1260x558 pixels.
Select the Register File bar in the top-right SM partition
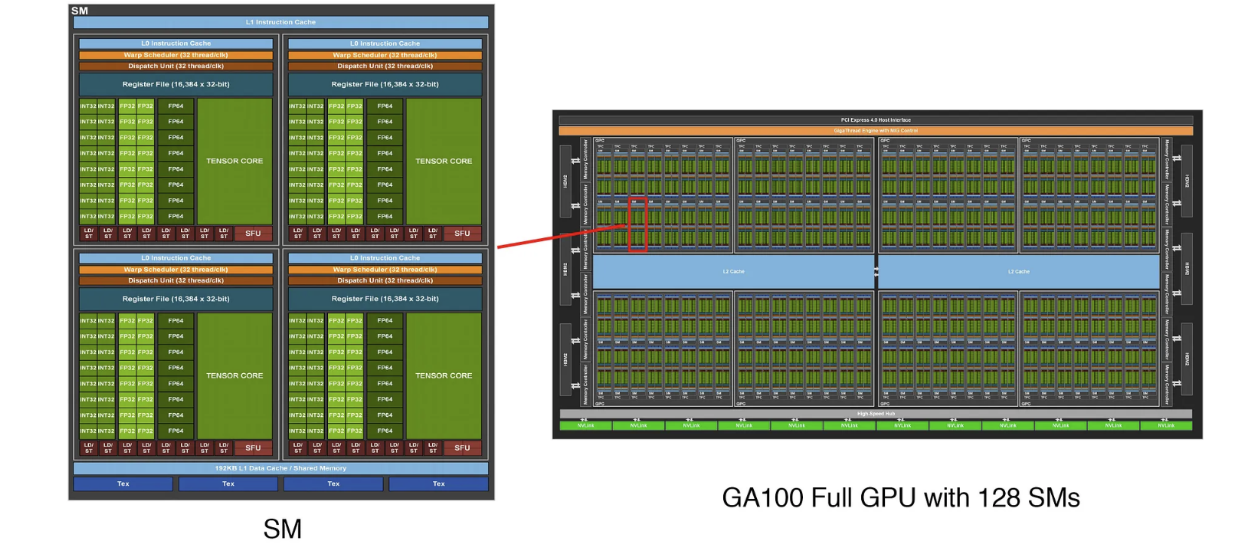tap(385, 84)
